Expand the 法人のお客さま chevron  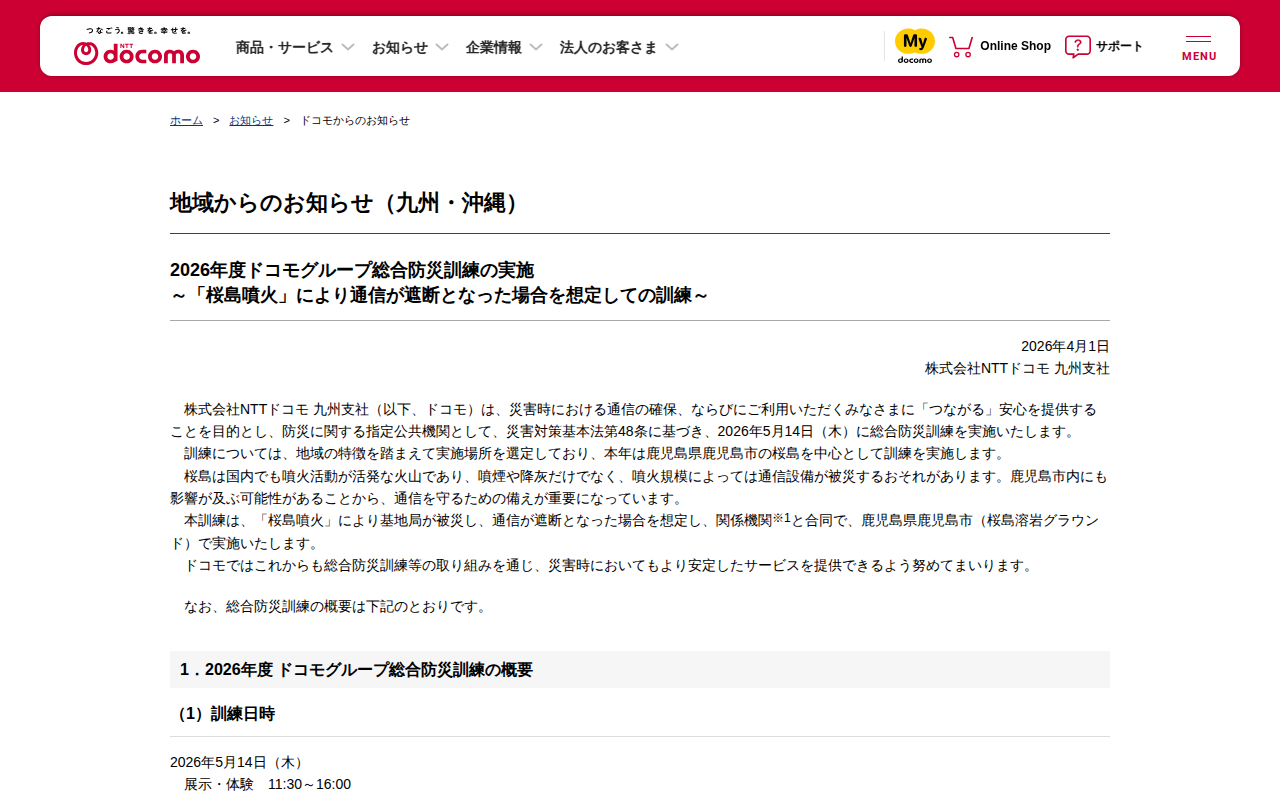click(x=672, y=47)
